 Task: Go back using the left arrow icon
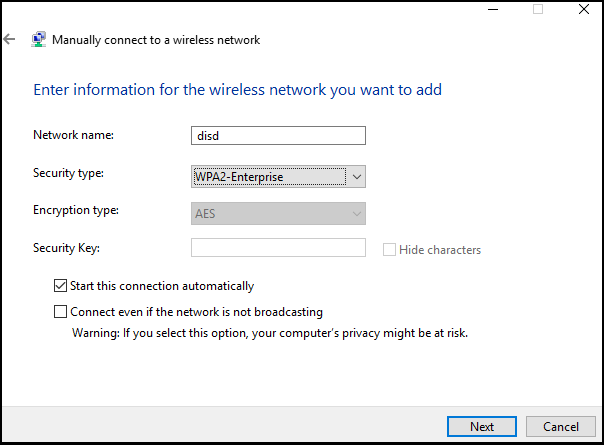click(9, 39)
